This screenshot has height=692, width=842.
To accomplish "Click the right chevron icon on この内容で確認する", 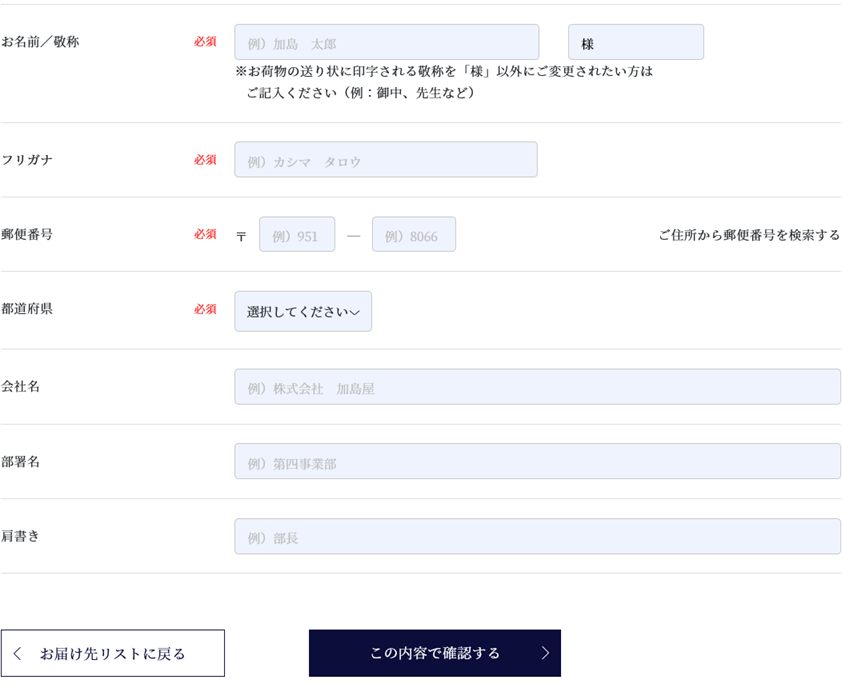I will tap(546, 653).
